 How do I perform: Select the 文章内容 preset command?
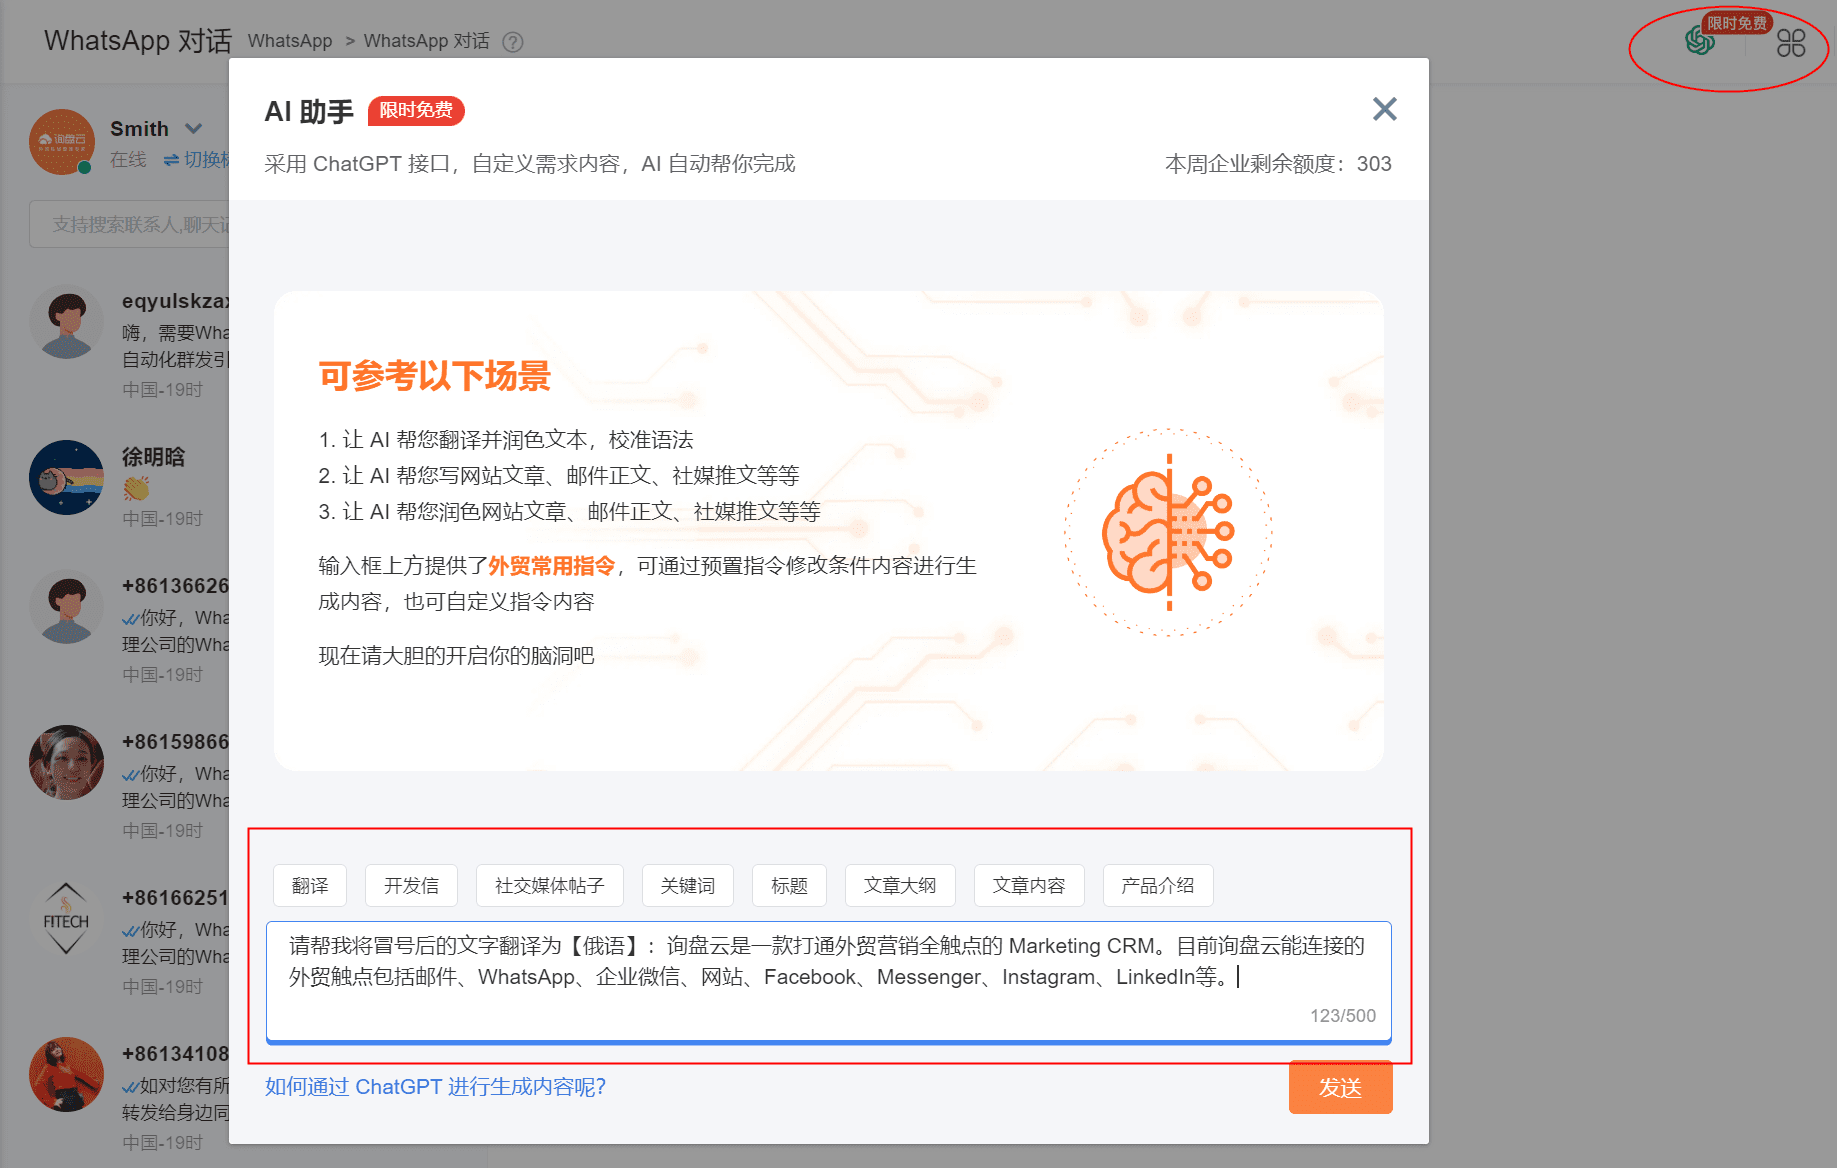[1029, 886]
